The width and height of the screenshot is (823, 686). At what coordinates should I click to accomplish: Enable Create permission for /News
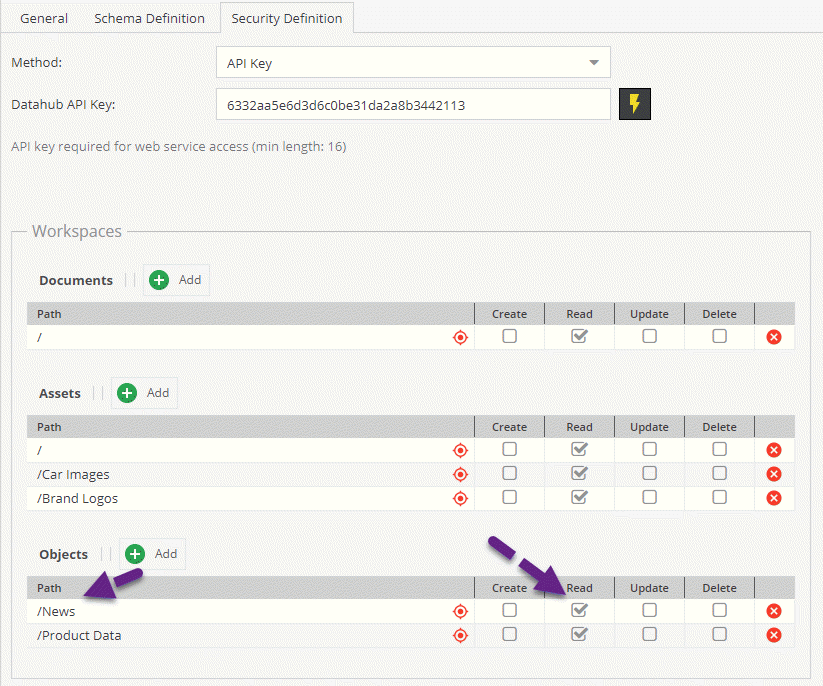(509, 610)
